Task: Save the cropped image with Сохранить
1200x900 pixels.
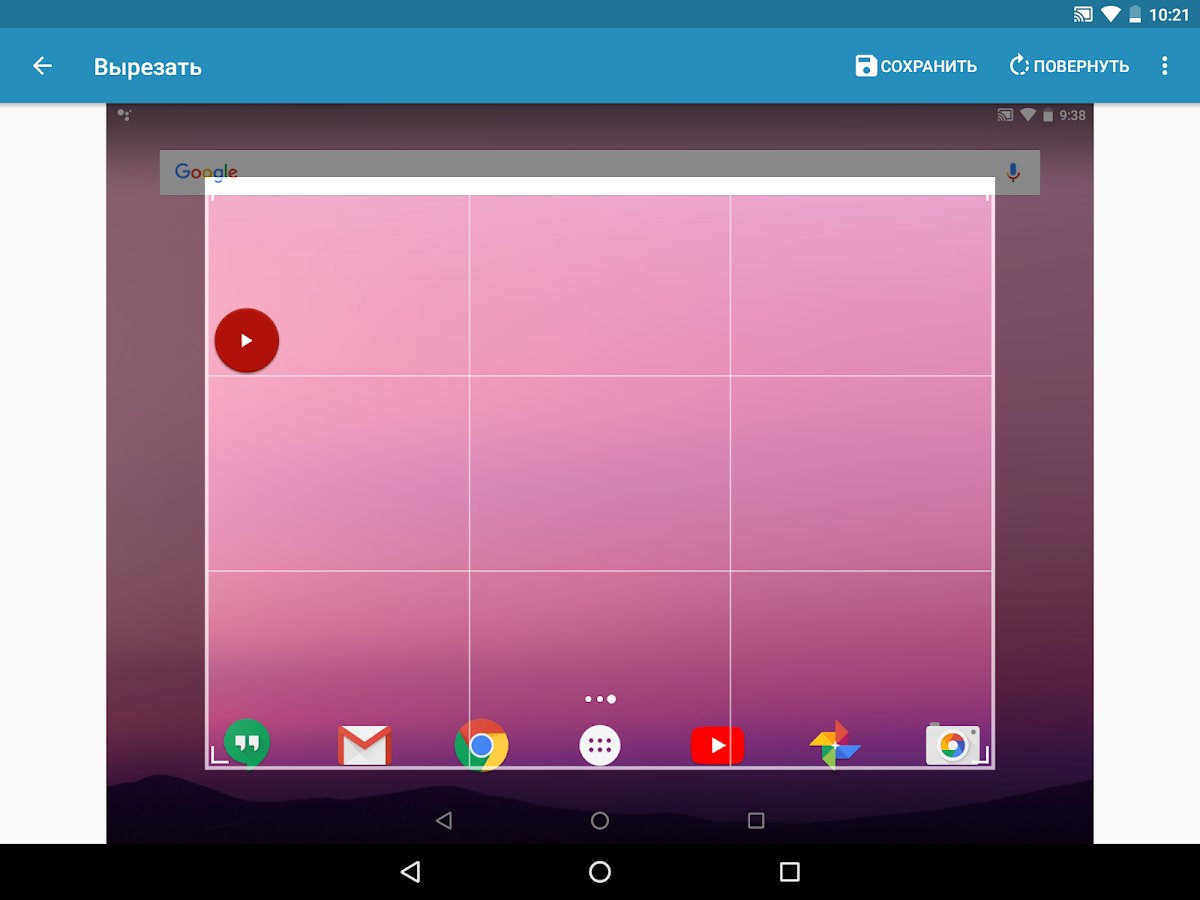Action: (916, 66)
